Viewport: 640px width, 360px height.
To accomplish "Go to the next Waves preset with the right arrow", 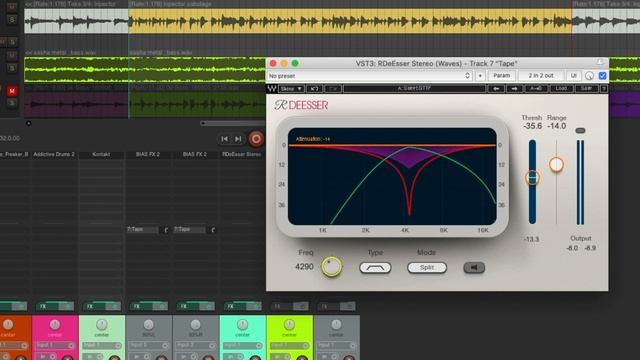I will tap(514, 89).
